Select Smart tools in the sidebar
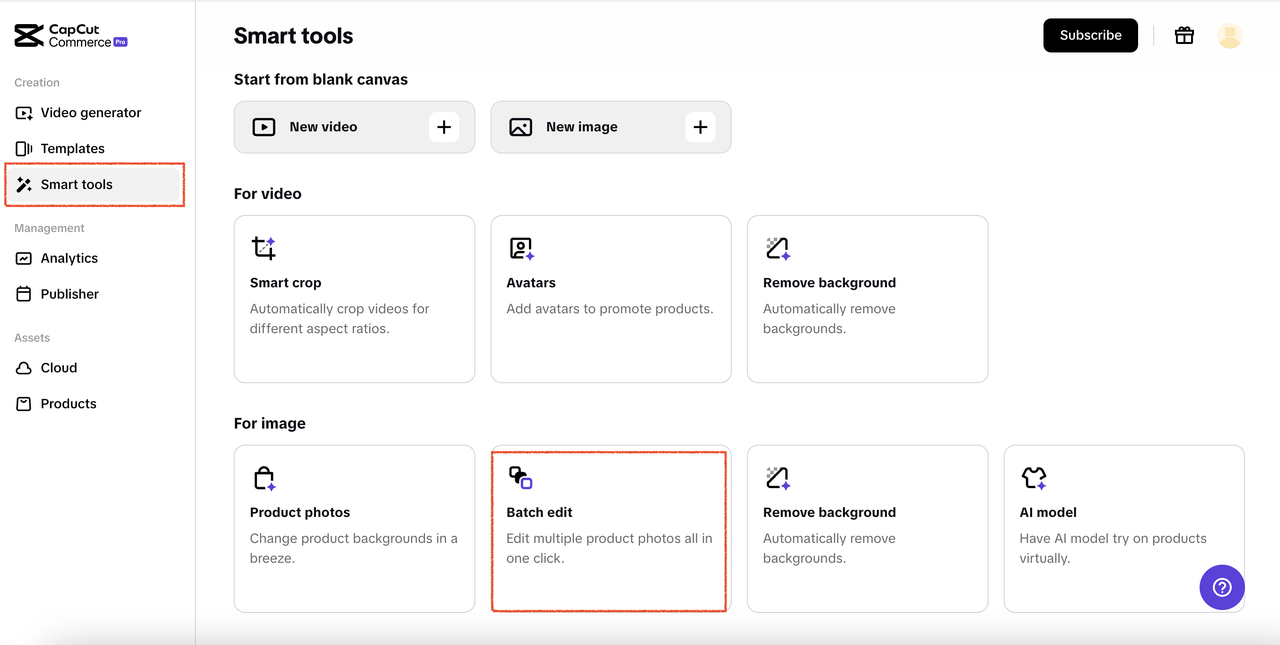Viewport: 1280px width, 645px height. (x=76, y=185)
